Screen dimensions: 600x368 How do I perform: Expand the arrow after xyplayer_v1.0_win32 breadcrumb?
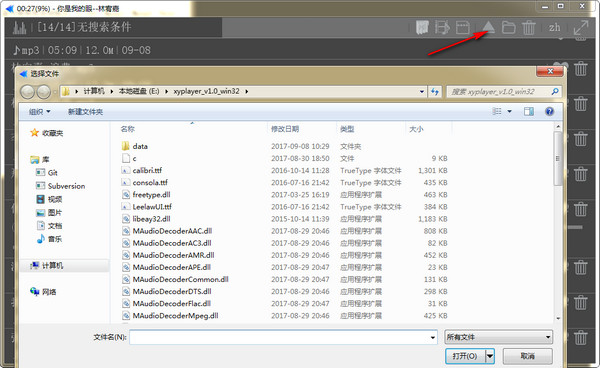246,91
